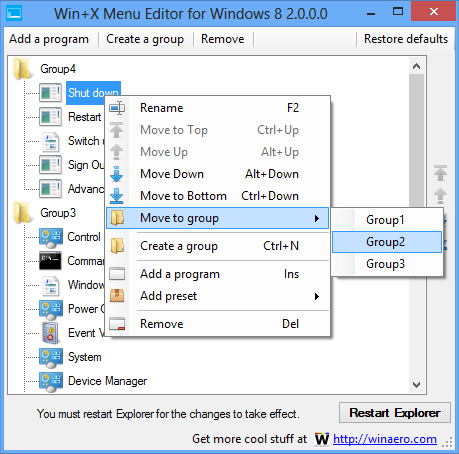Open the Move to group submenu arrow
The width and height of the screenshot is (459, 454).
[x=317, y=218]
